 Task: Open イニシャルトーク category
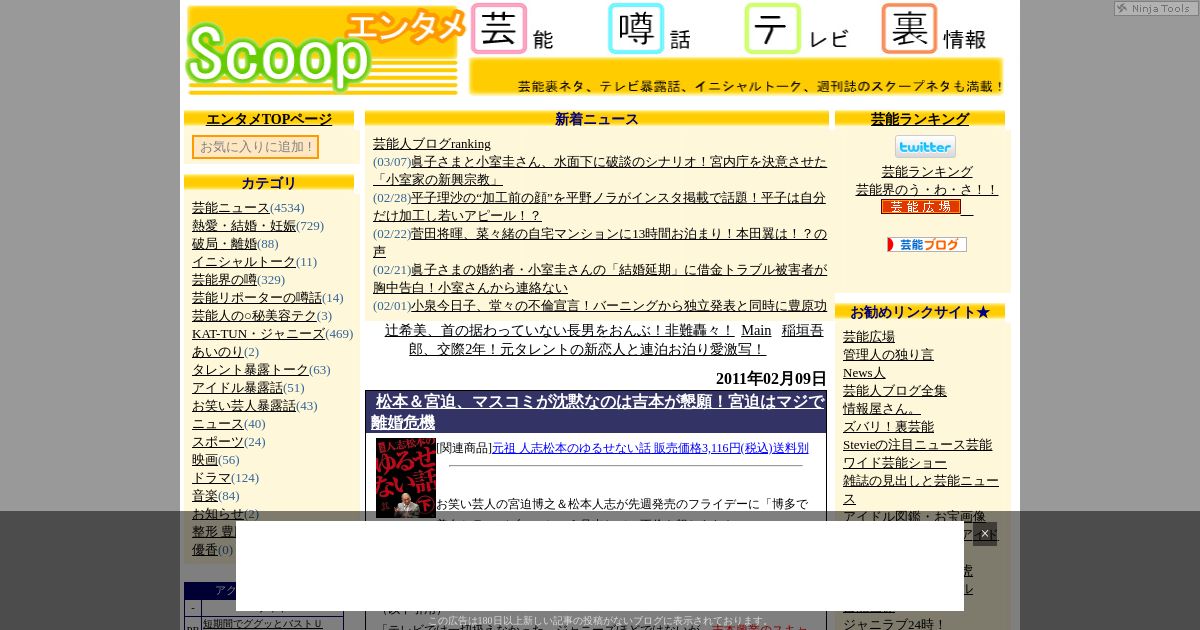(x=244, y=262)
